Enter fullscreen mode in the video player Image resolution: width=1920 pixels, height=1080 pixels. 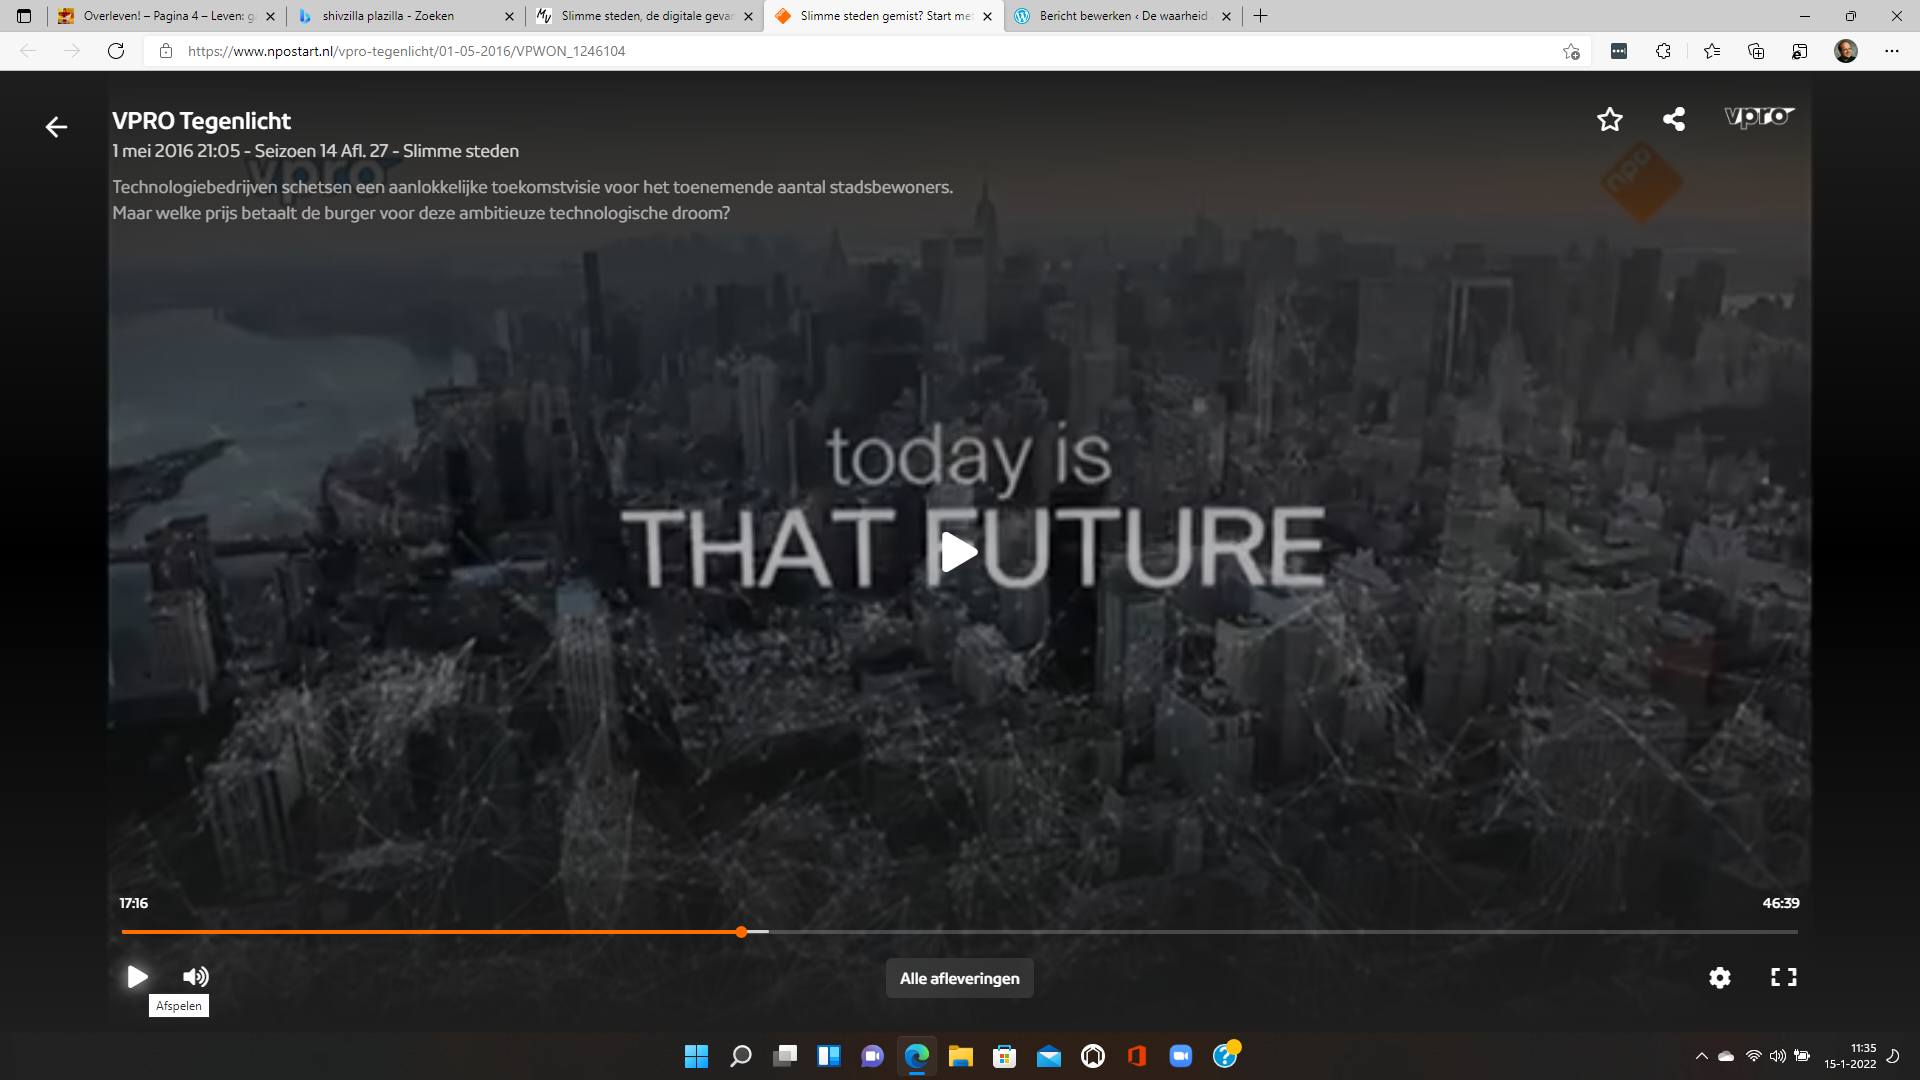point(1783,977)
